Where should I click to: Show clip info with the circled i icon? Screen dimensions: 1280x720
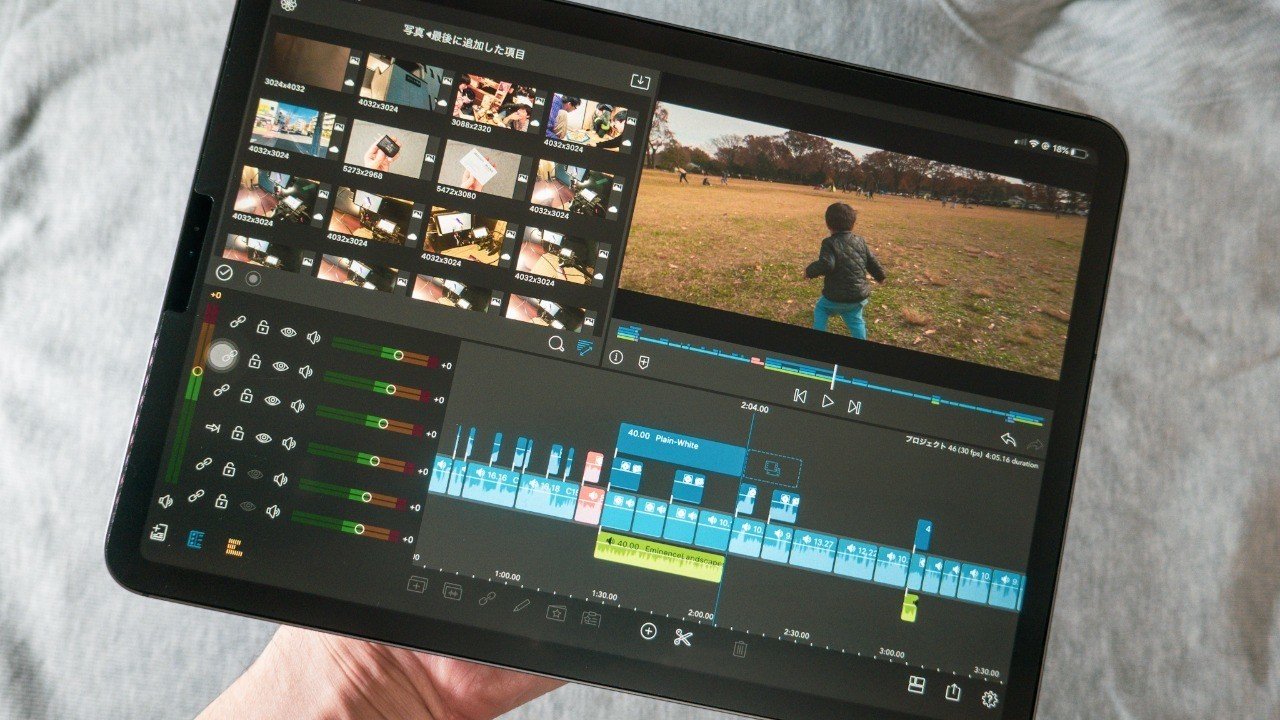(x=616, y=357)
